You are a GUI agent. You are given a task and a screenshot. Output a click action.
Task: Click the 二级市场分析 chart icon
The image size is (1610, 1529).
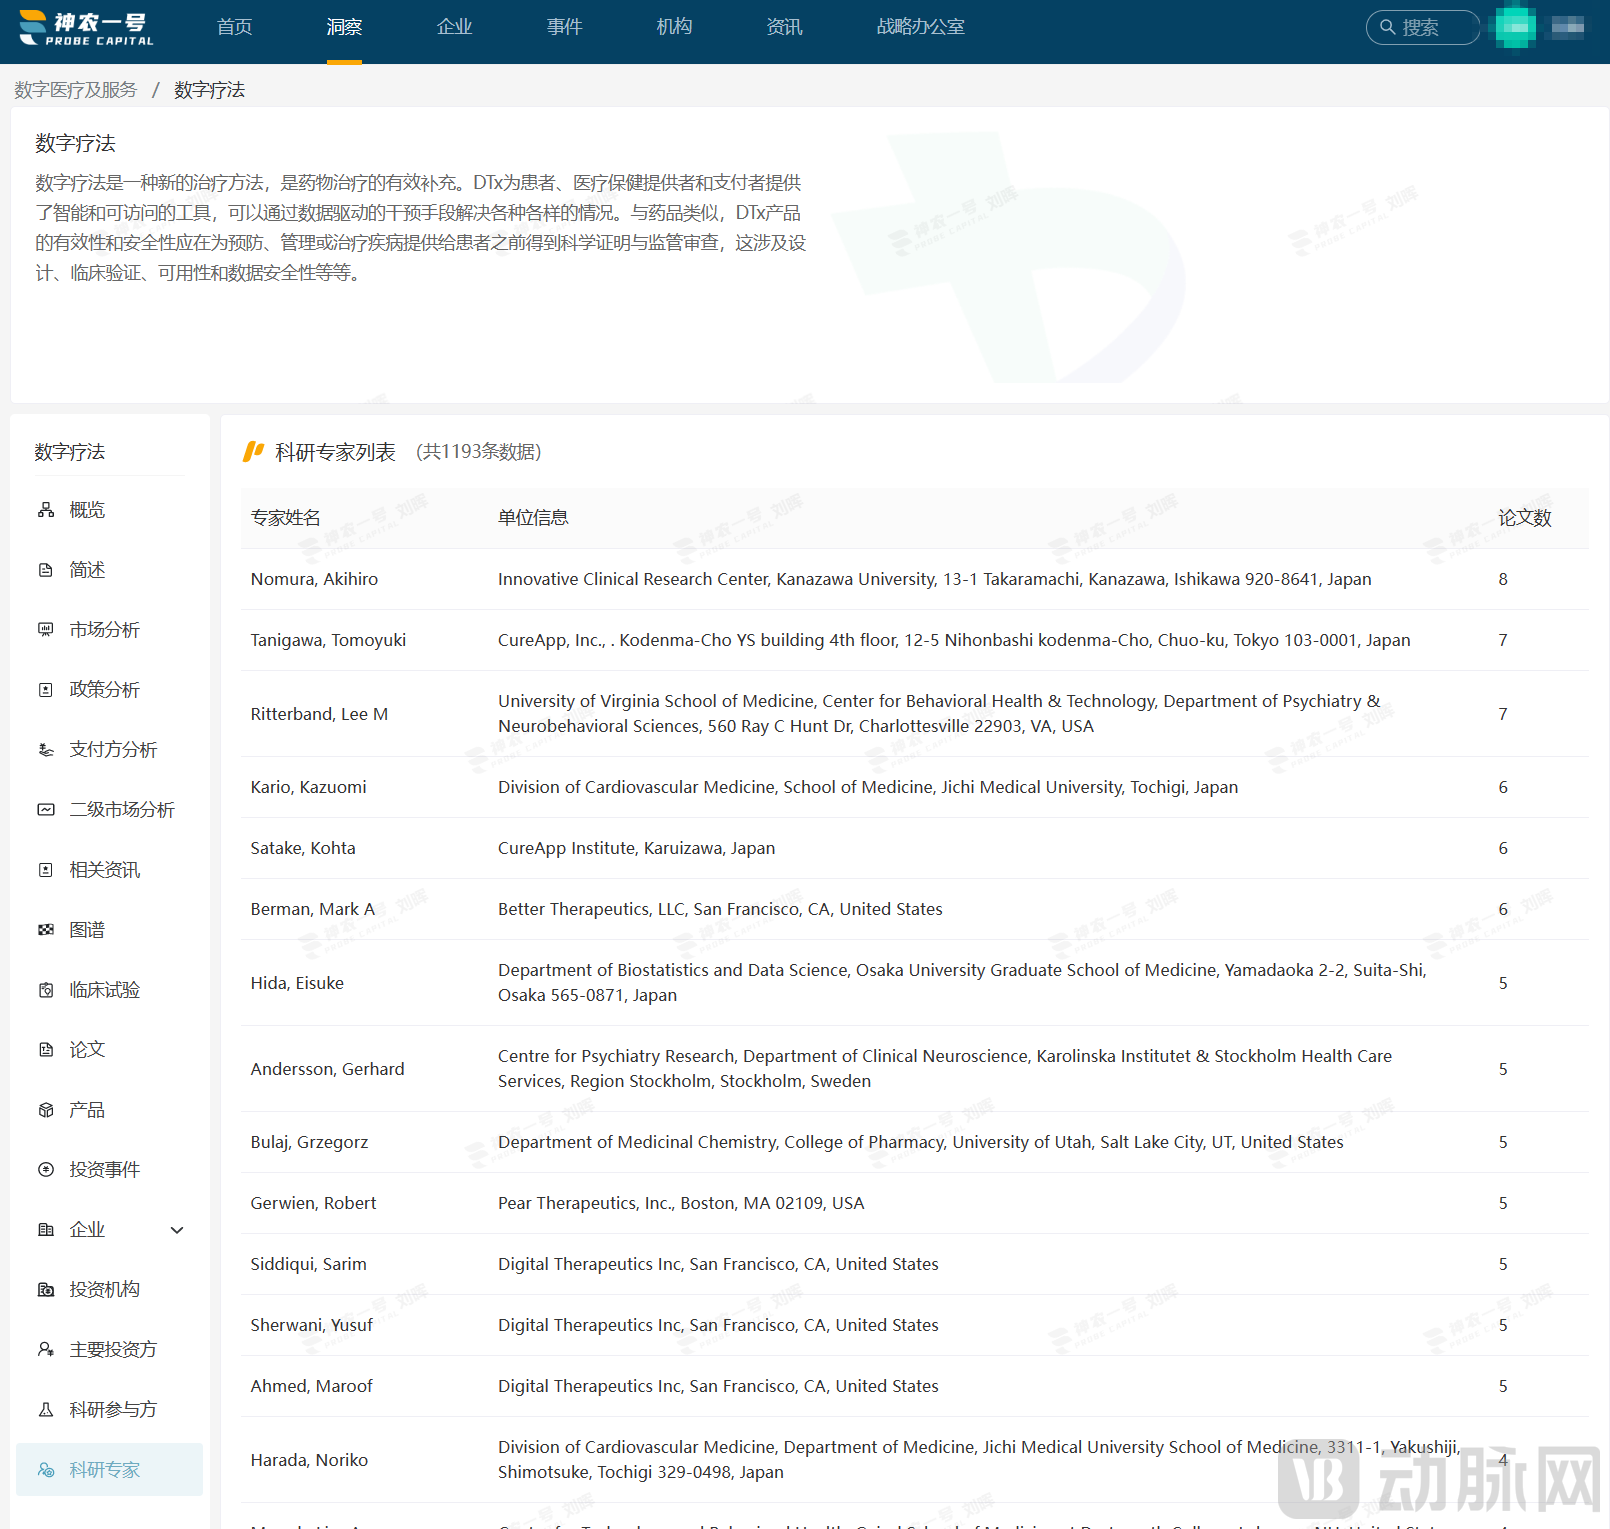point(46,810)
